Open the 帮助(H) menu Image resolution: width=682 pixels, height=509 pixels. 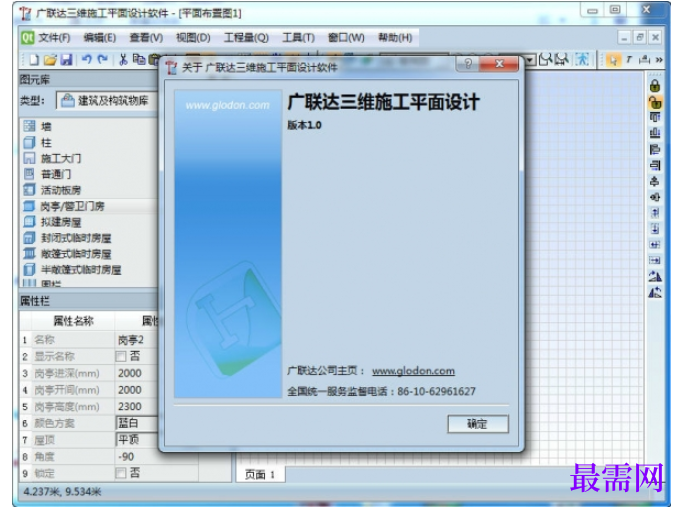tap(395, 38)
